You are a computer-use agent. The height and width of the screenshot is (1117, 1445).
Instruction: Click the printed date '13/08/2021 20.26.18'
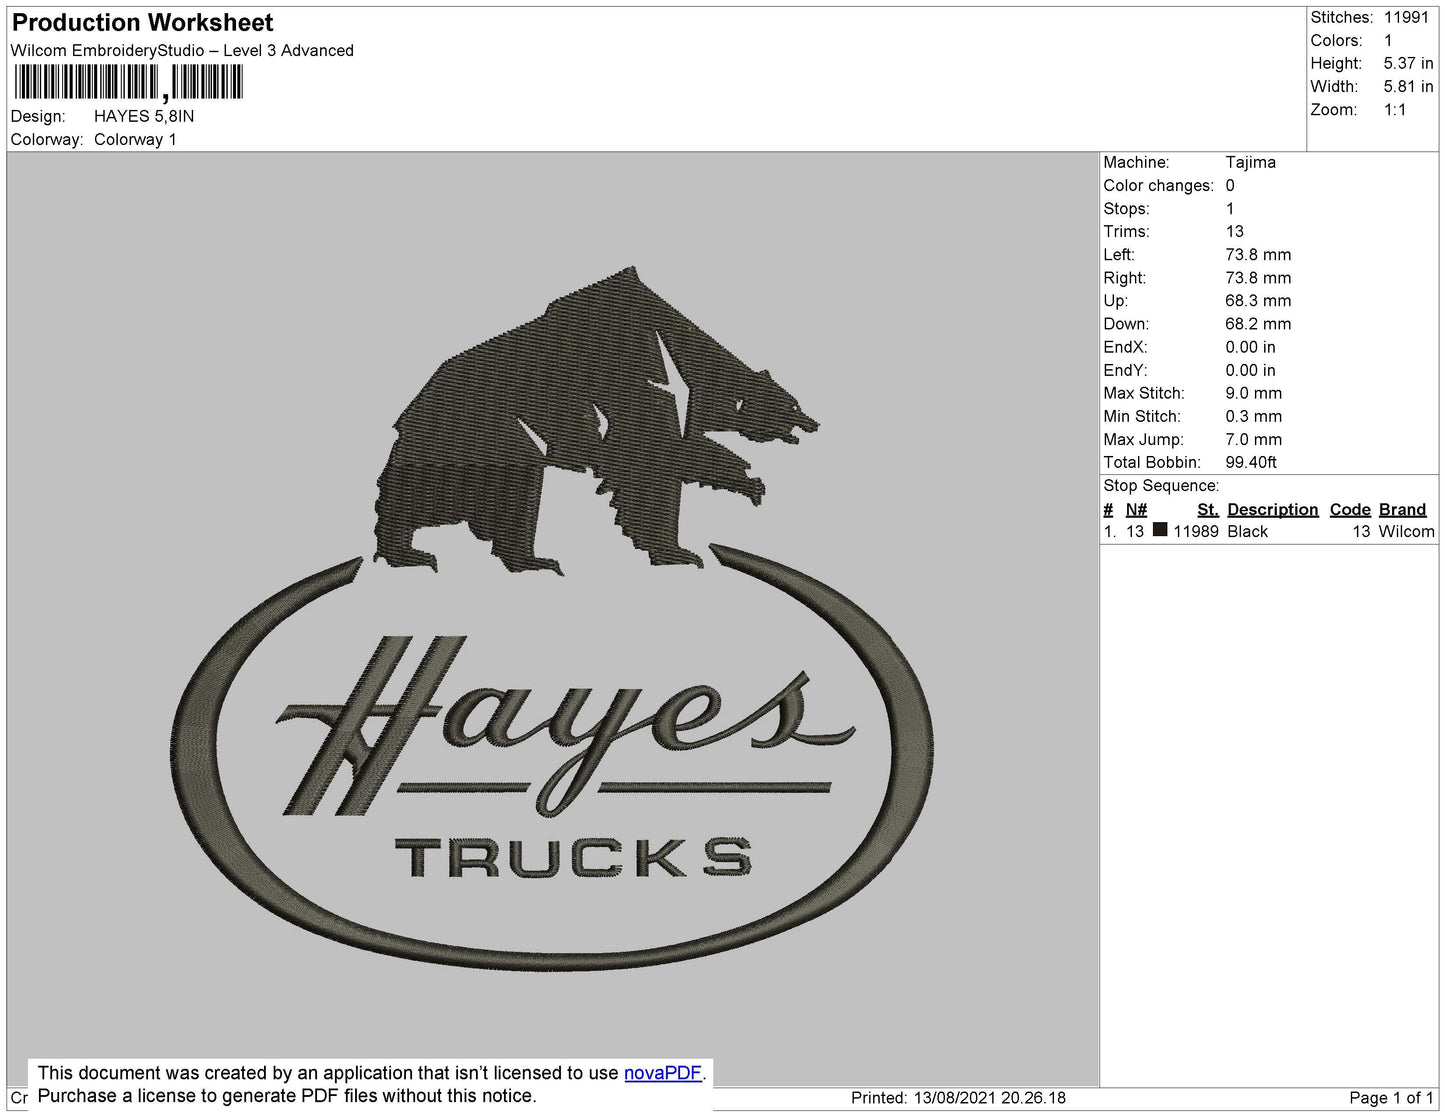click(990, 1098)
